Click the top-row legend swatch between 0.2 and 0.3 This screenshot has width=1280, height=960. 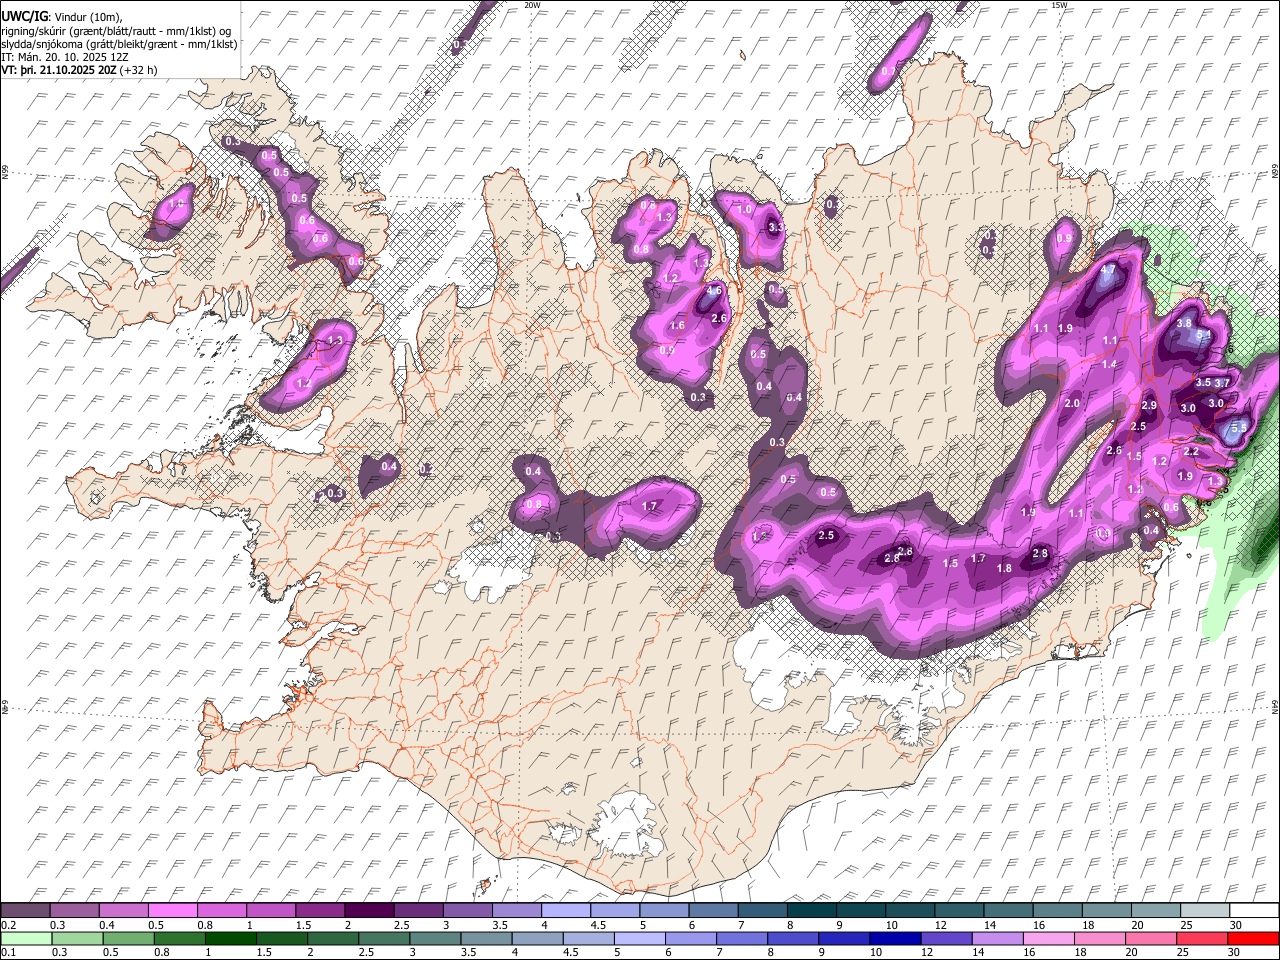(x=26, y=911)
